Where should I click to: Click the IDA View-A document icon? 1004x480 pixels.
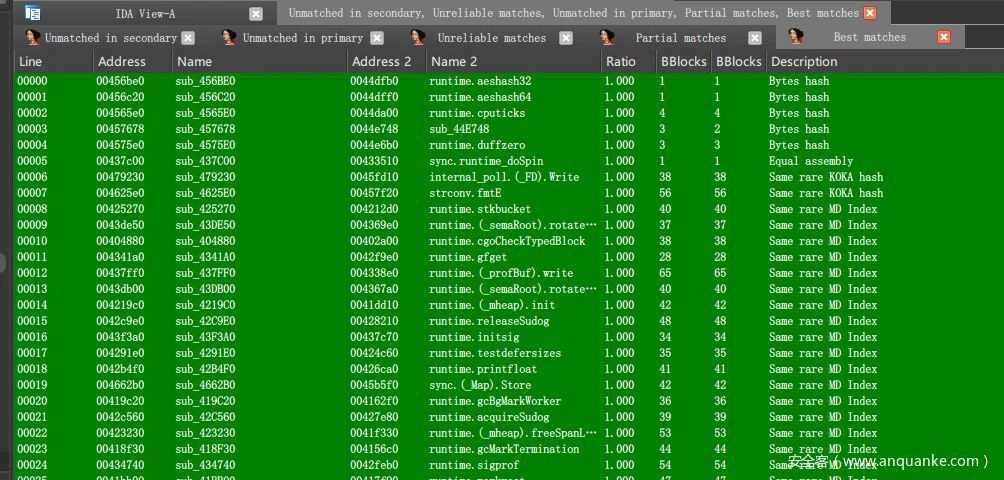coord(32,13)
